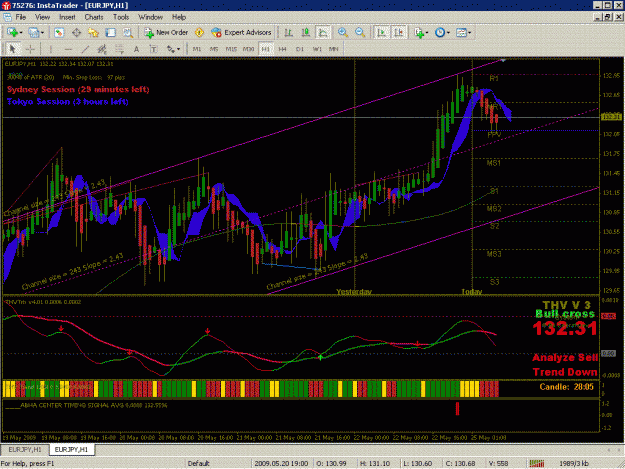Draw a horizontal line tool
The width and height of the screenshot is (625, 469).
click(x=68, y=49)
